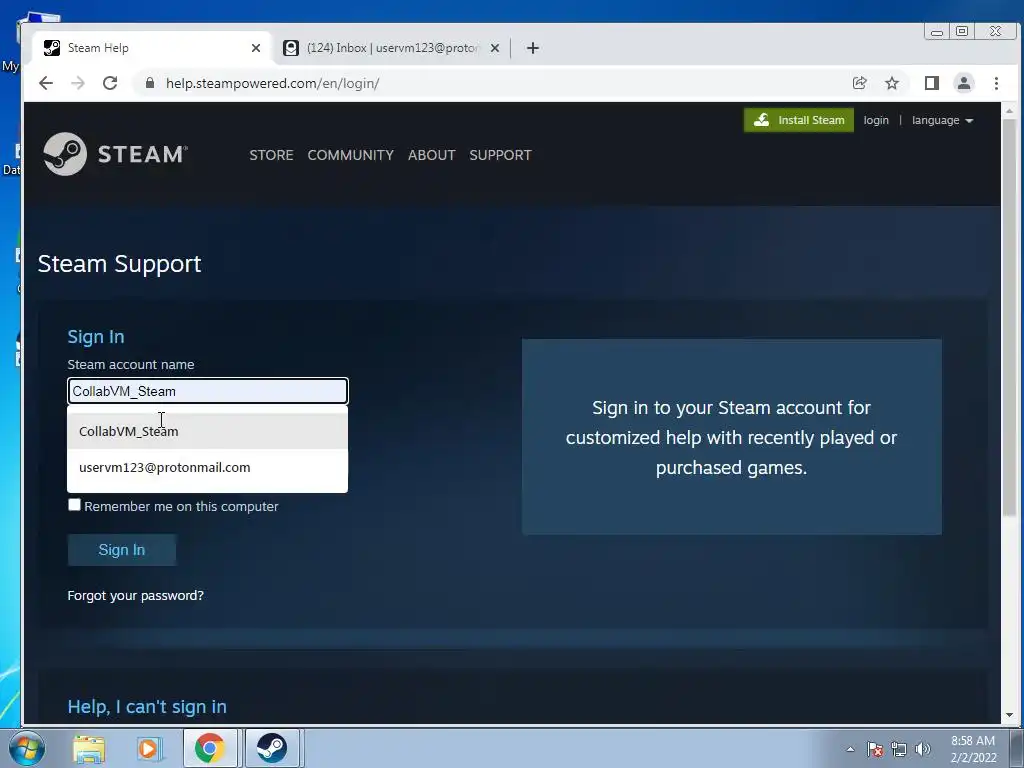Click the scrollbar down arrow
Screen dimensions: 1024x768
coord(1009,716)
